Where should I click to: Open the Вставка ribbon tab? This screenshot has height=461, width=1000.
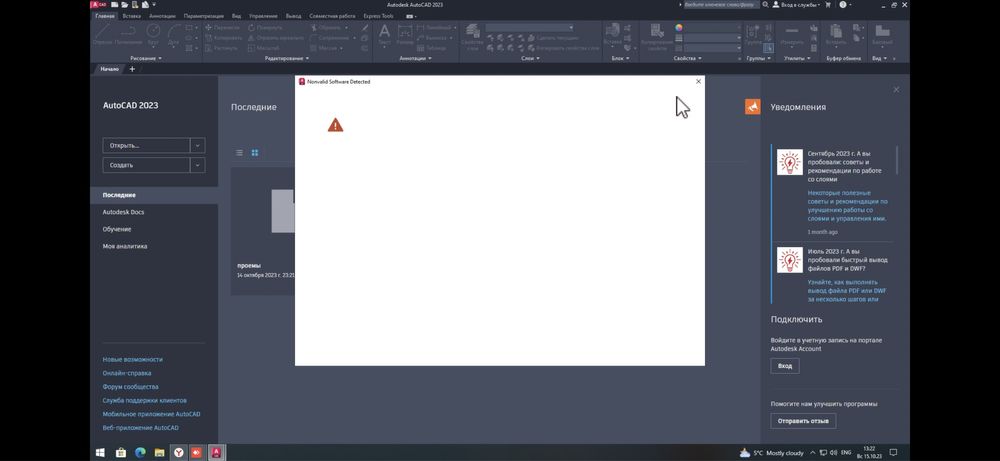click(131, 15)
